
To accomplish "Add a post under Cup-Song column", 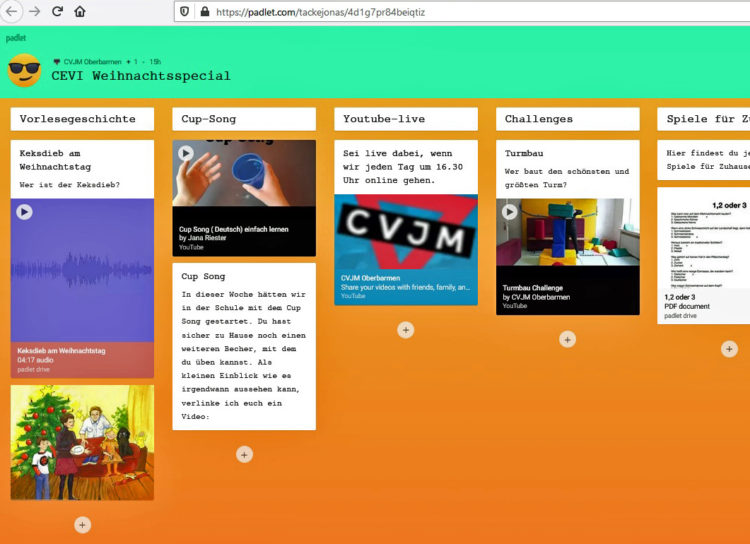I will coord(244,455).
